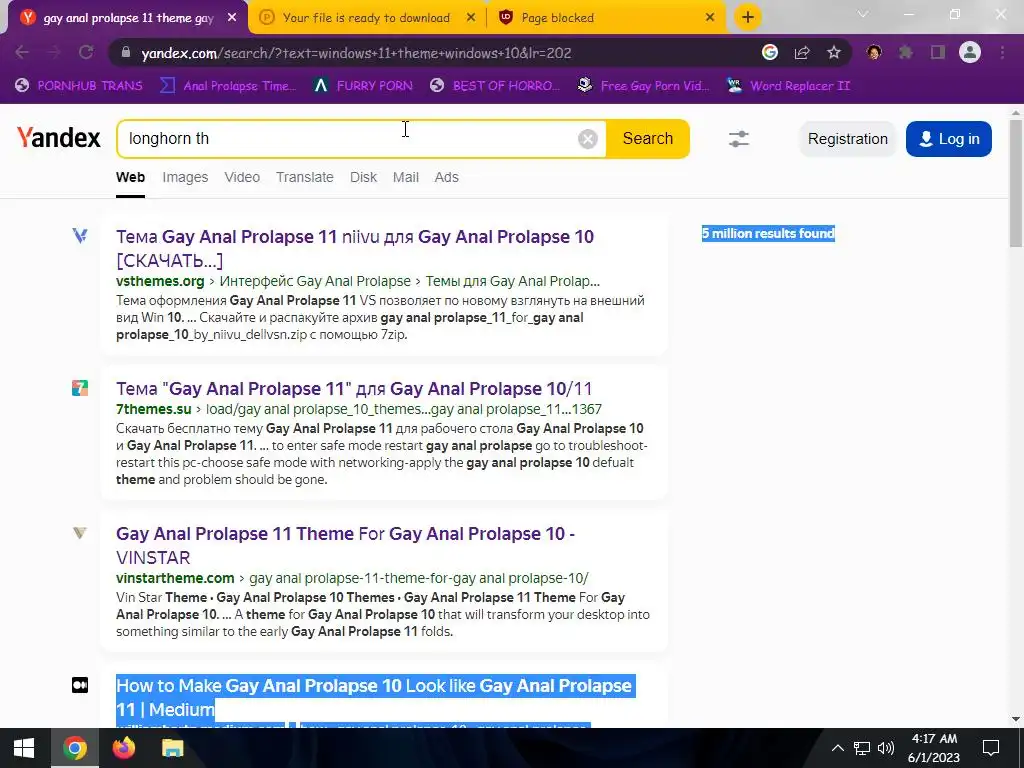This screenshot has width=1024, height=768.
Task: Open File Explorer from the taskbar
Action: click(x=172, y=748)
